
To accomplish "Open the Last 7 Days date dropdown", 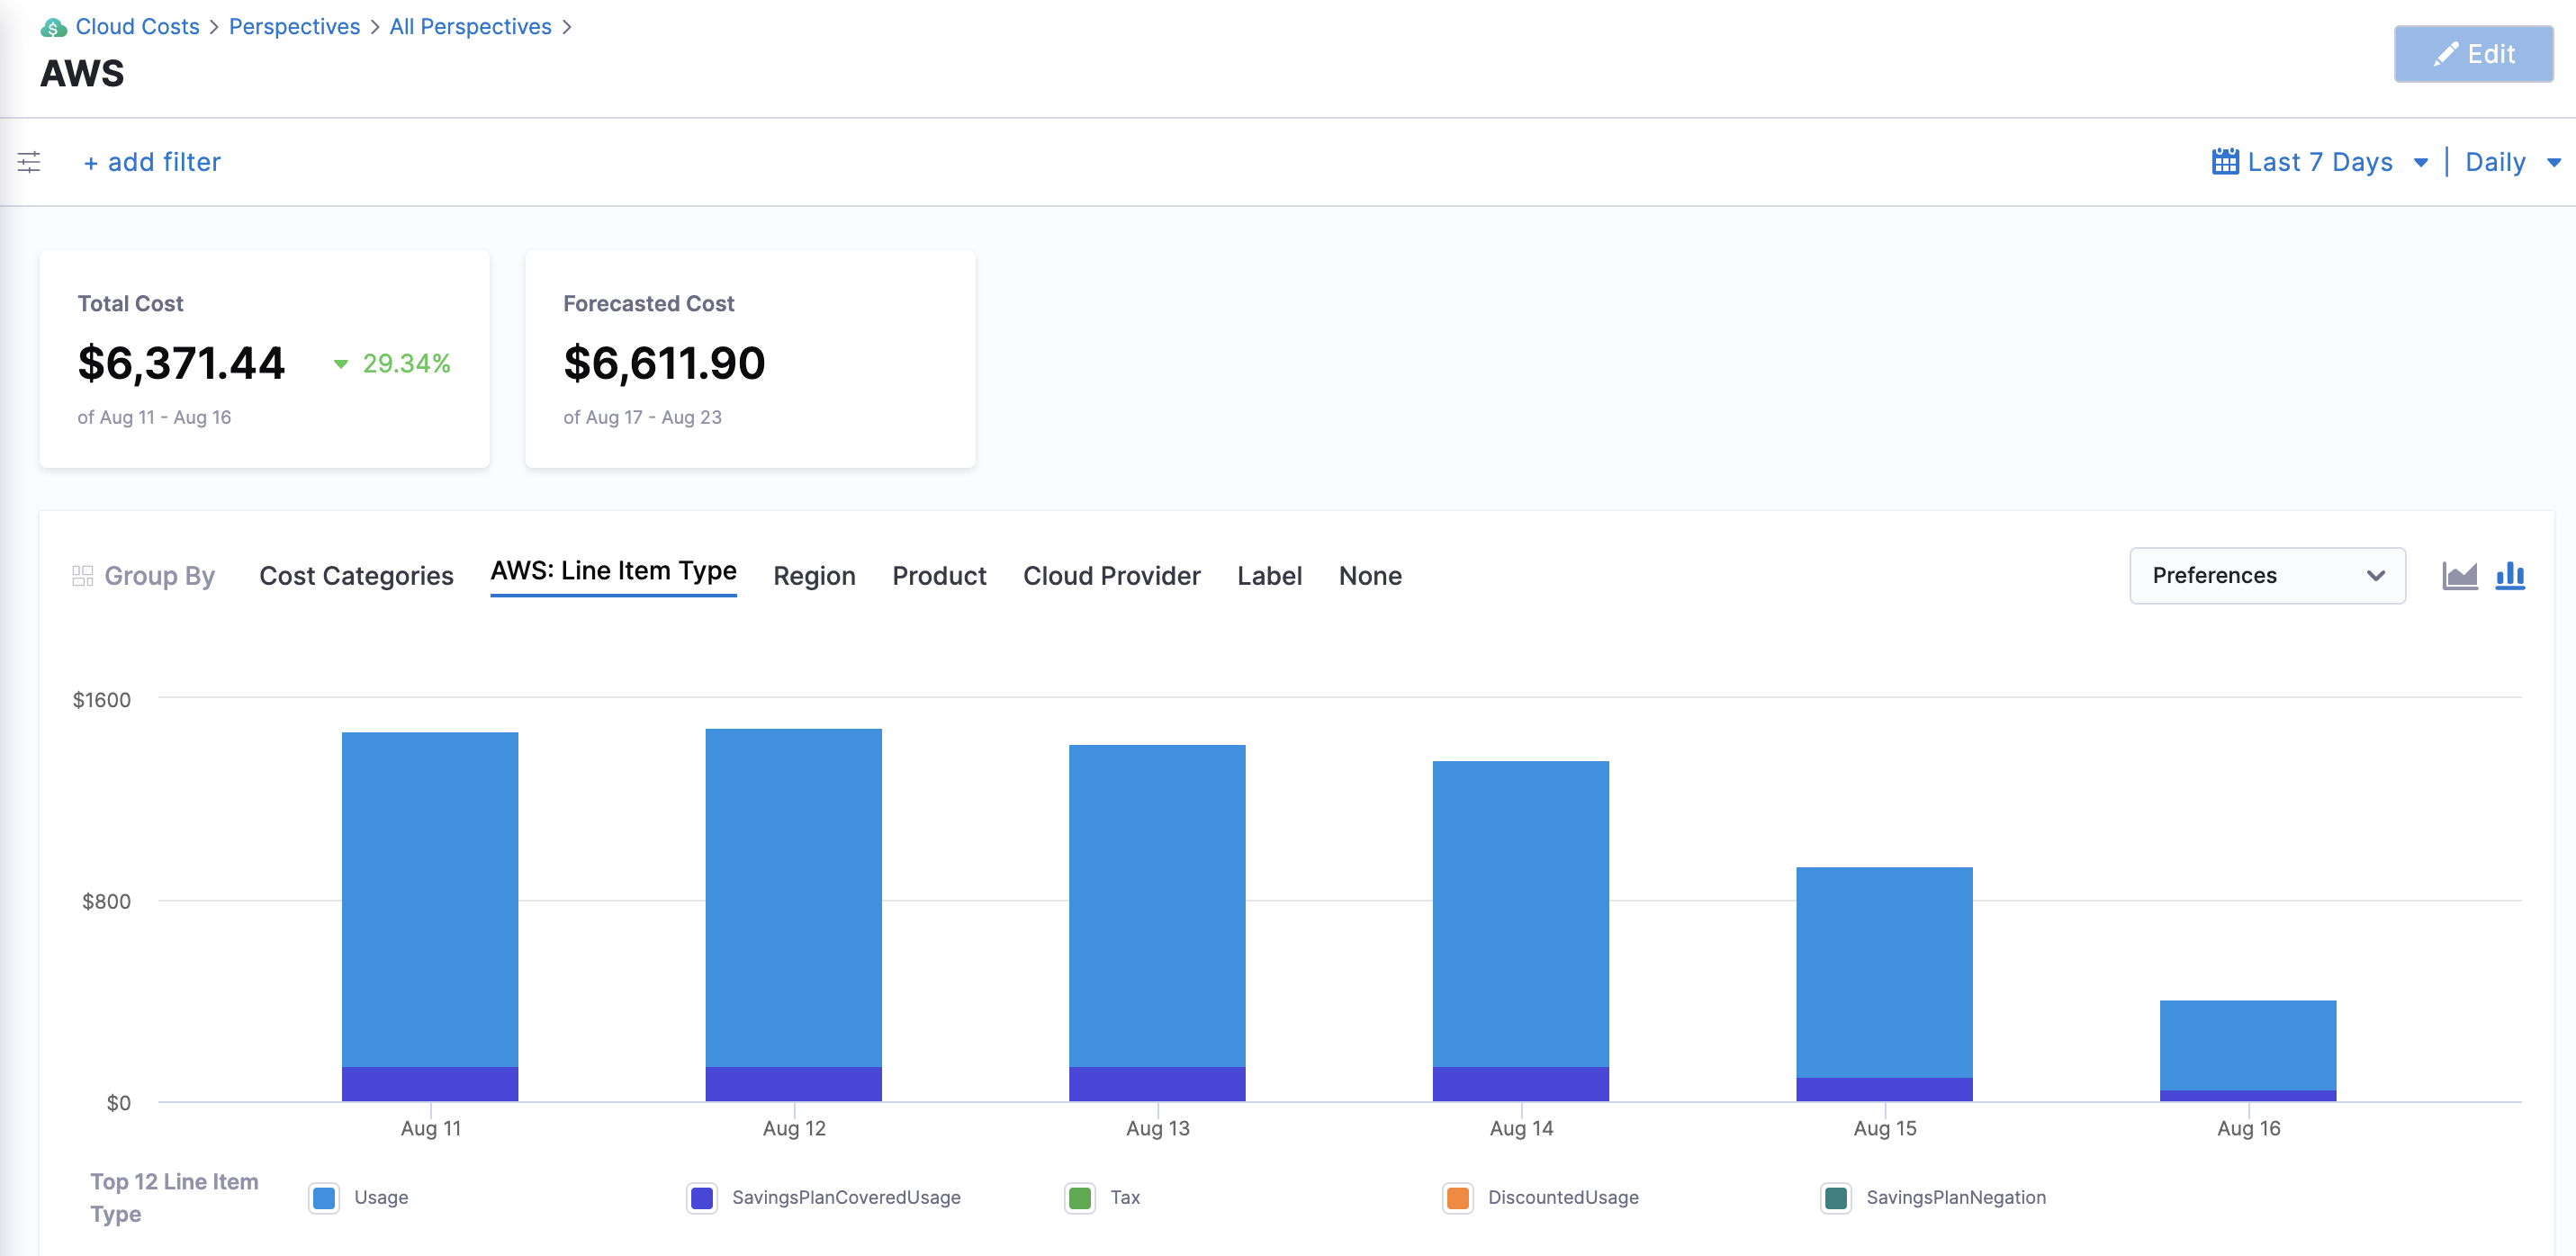I will pyautogui.click(x=2320, y=162).
